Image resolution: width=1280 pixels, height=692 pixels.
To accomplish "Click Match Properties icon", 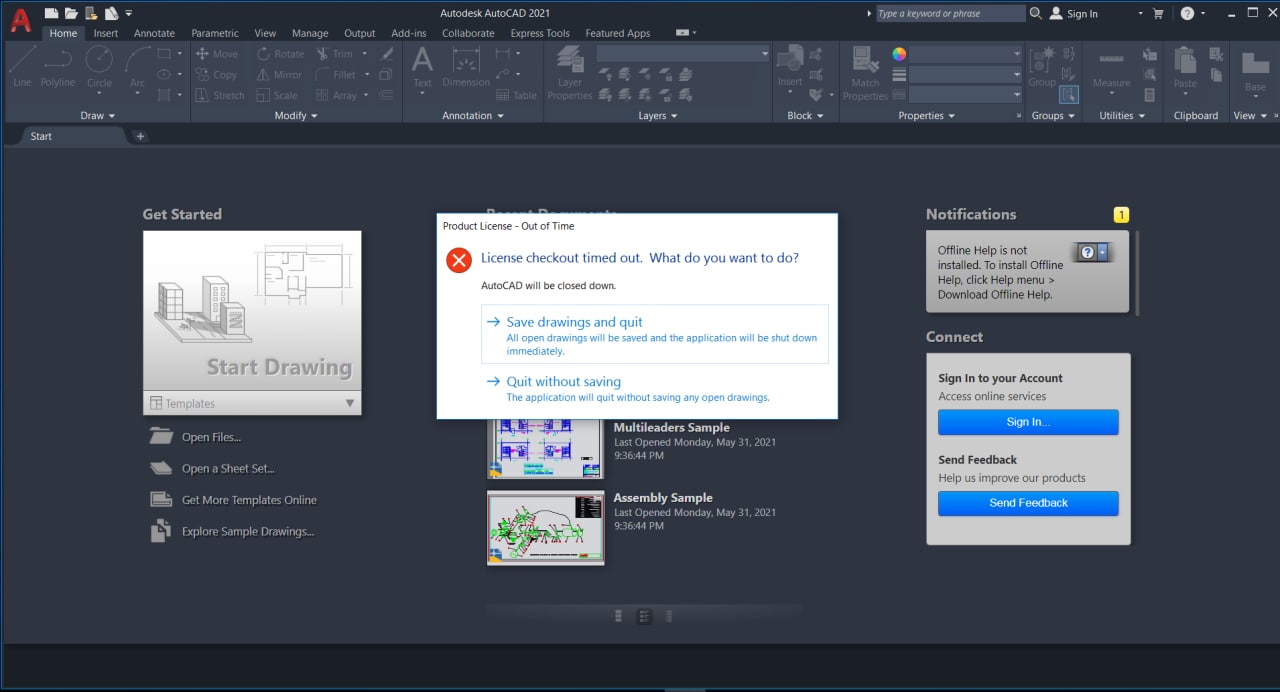I will point(865,72).
